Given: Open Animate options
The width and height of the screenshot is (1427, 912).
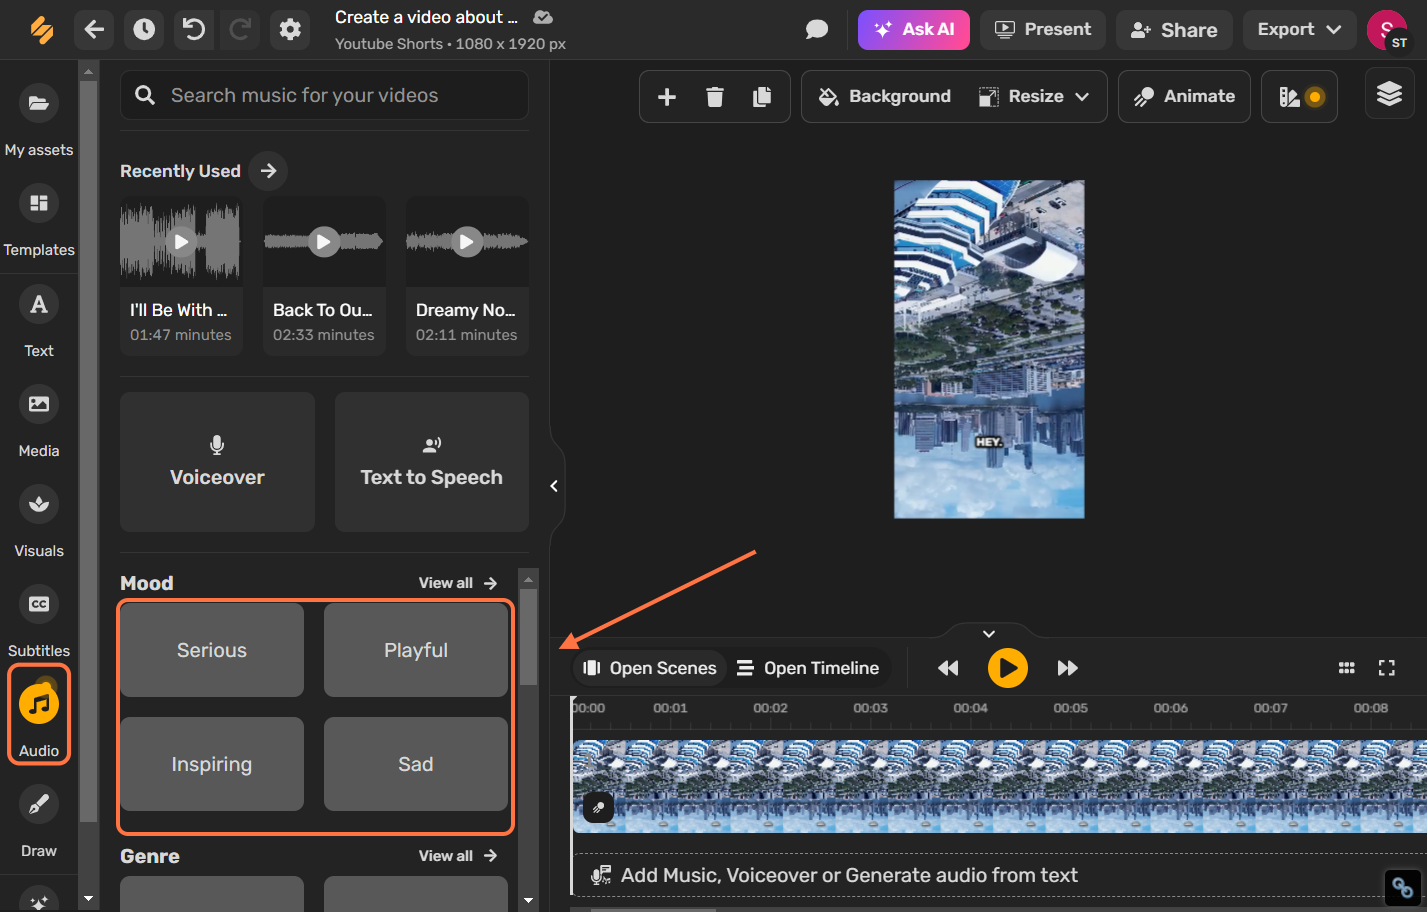Looking at the screenshot, I should click(1184, 97).
